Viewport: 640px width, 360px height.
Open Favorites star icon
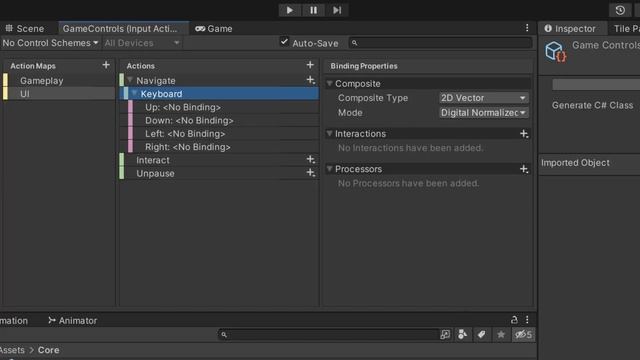tap(501, 335)
